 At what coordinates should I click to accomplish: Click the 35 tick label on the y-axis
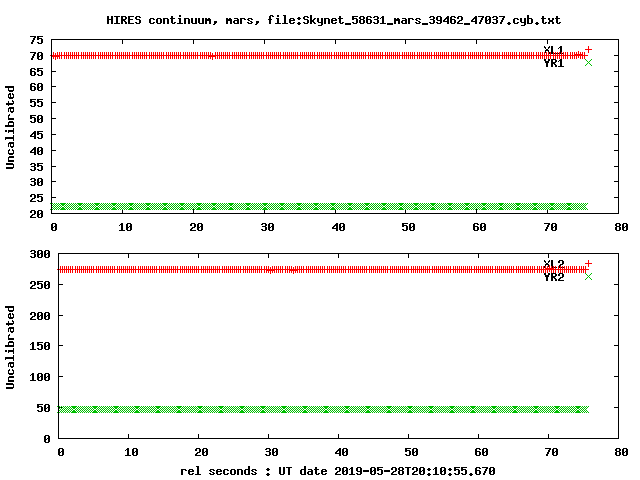click(x=36, y=167)
